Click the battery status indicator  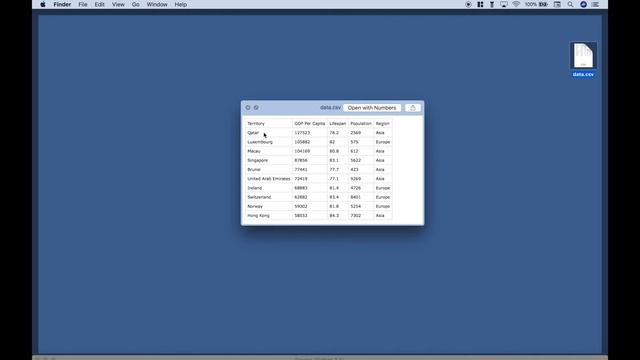coord(536,4)
